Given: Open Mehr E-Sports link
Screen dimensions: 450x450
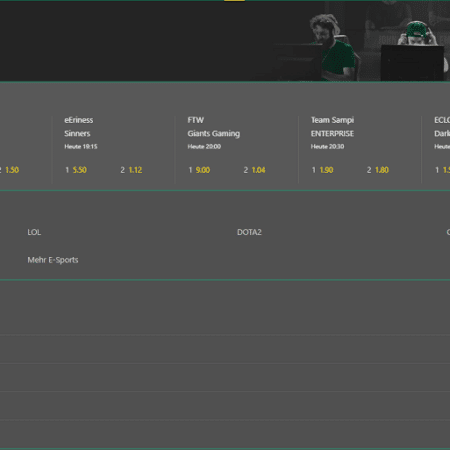Looking at the screenshot, I should point(53,260).
